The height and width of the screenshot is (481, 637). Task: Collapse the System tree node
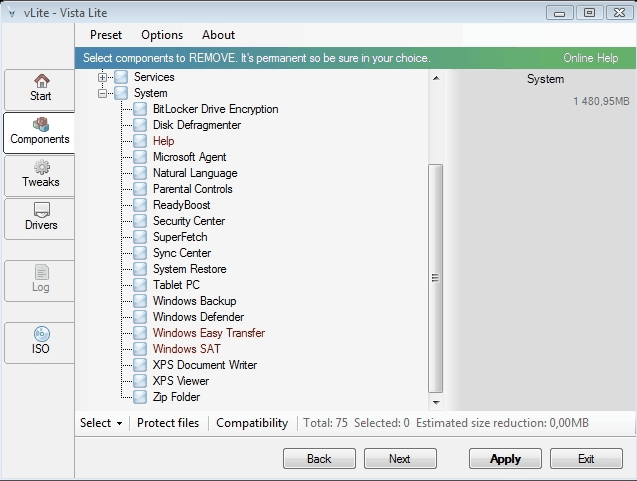point(102,93)
